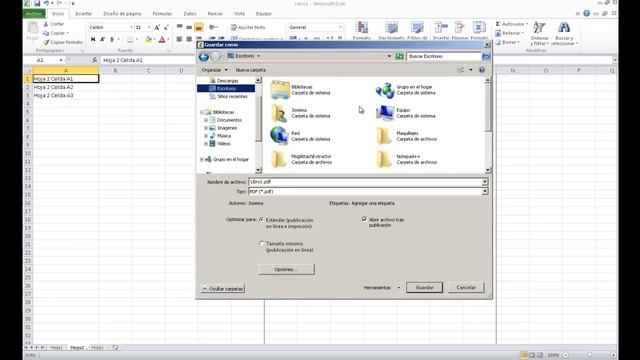
Task: Click the Guardar button
Action: pos(424,288)
